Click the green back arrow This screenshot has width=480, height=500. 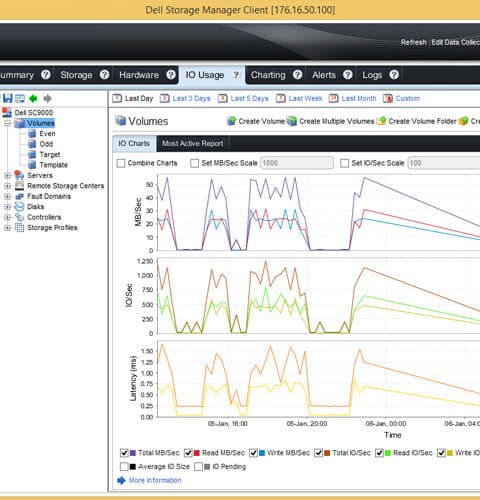pyautogui.click(x=33, y=98)
